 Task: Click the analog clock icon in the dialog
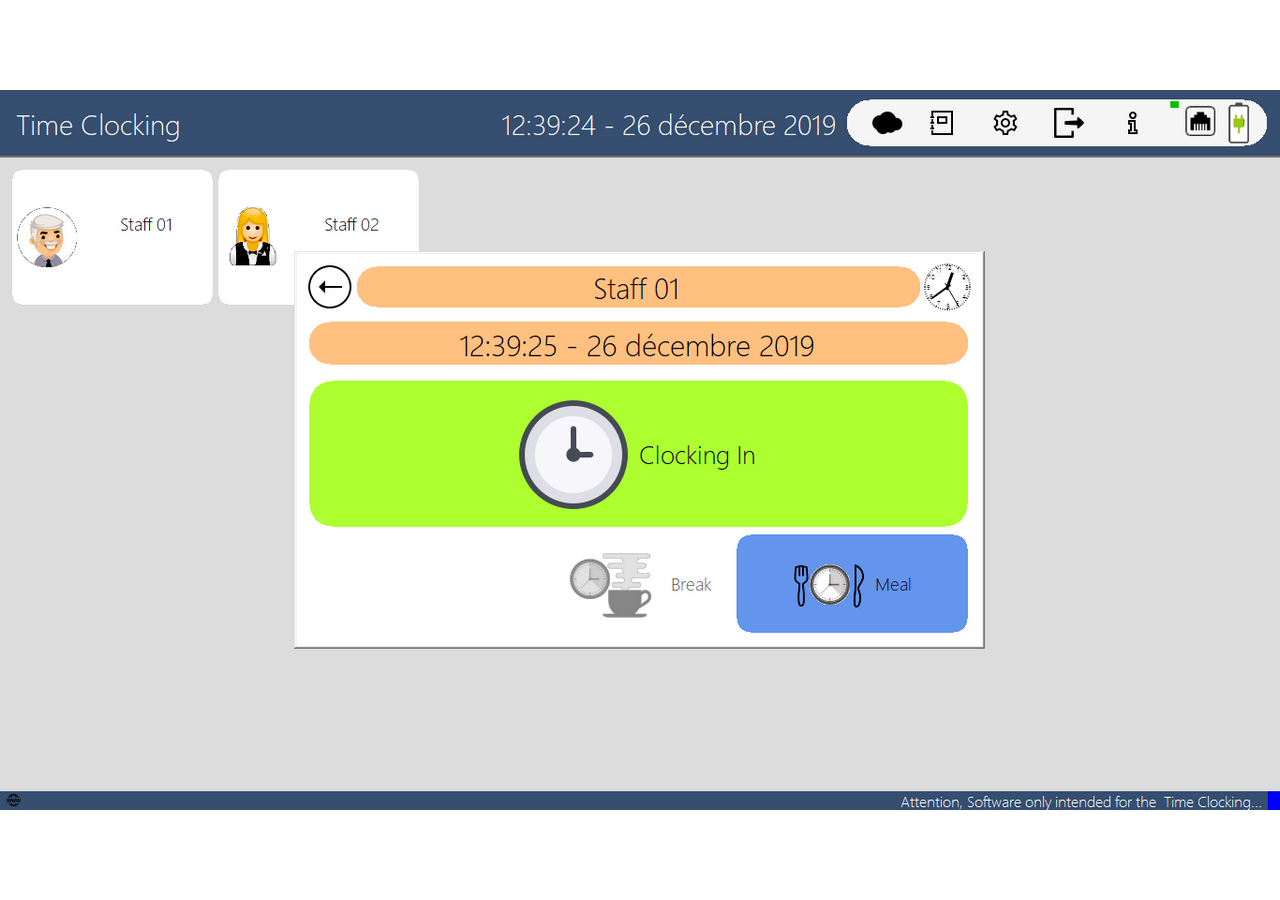[947, 286]
